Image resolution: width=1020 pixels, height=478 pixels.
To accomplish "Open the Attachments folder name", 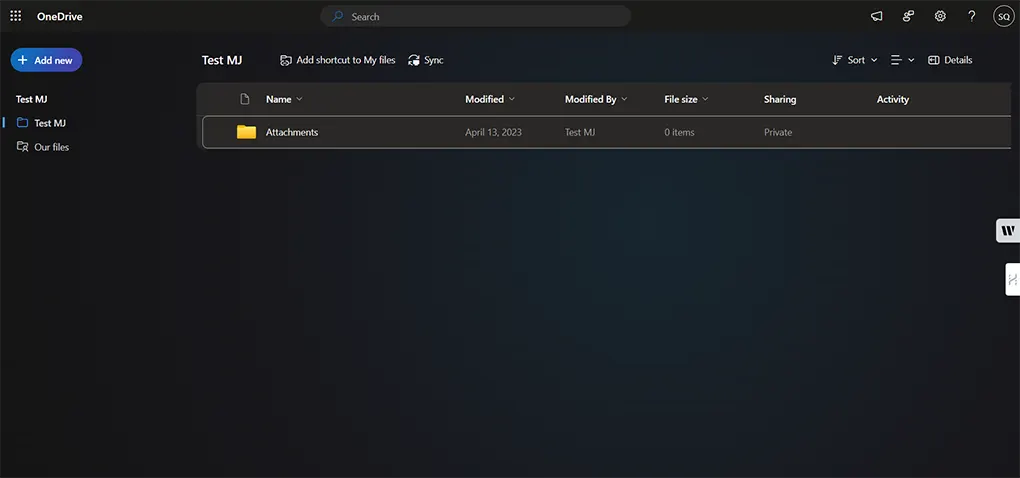I will click(x=292, y=132).
